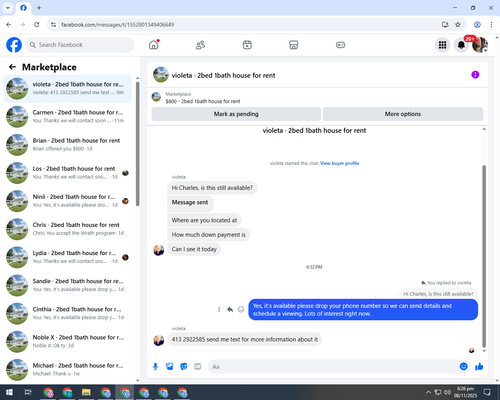Open the violeta conversation in list
This screenshot has width=500, height=400.
pyautogui.click(x=67, y=89)
